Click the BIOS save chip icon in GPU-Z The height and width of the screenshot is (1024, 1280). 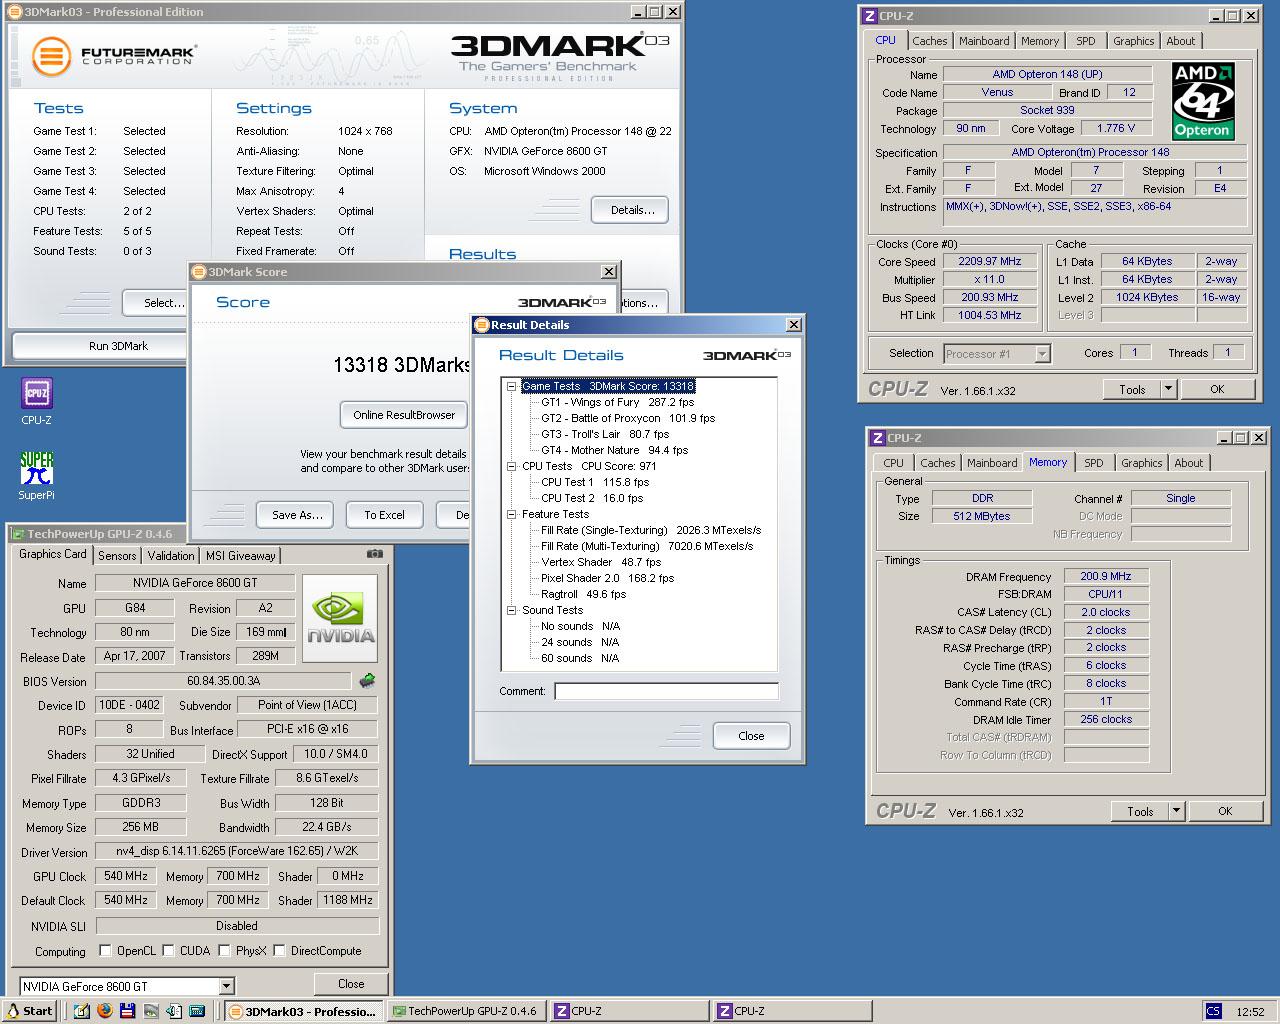367,681
